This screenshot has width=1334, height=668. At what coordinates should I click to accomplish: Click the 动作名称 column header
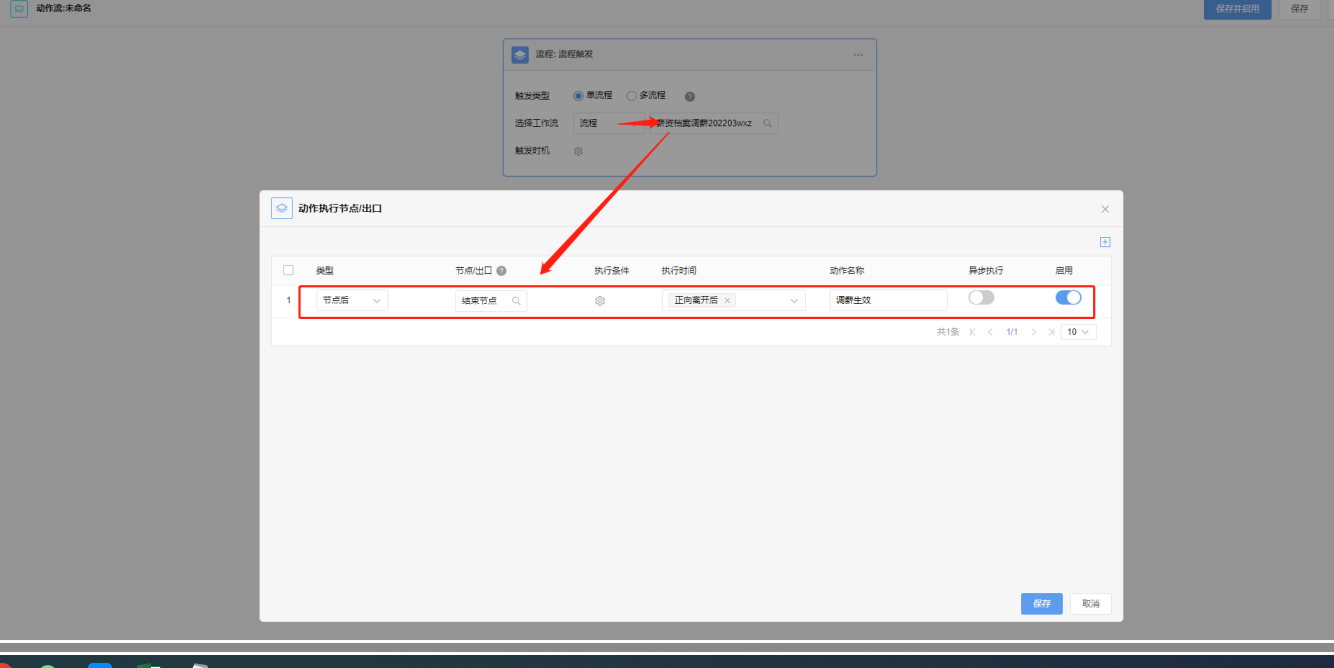click(847, 271)
